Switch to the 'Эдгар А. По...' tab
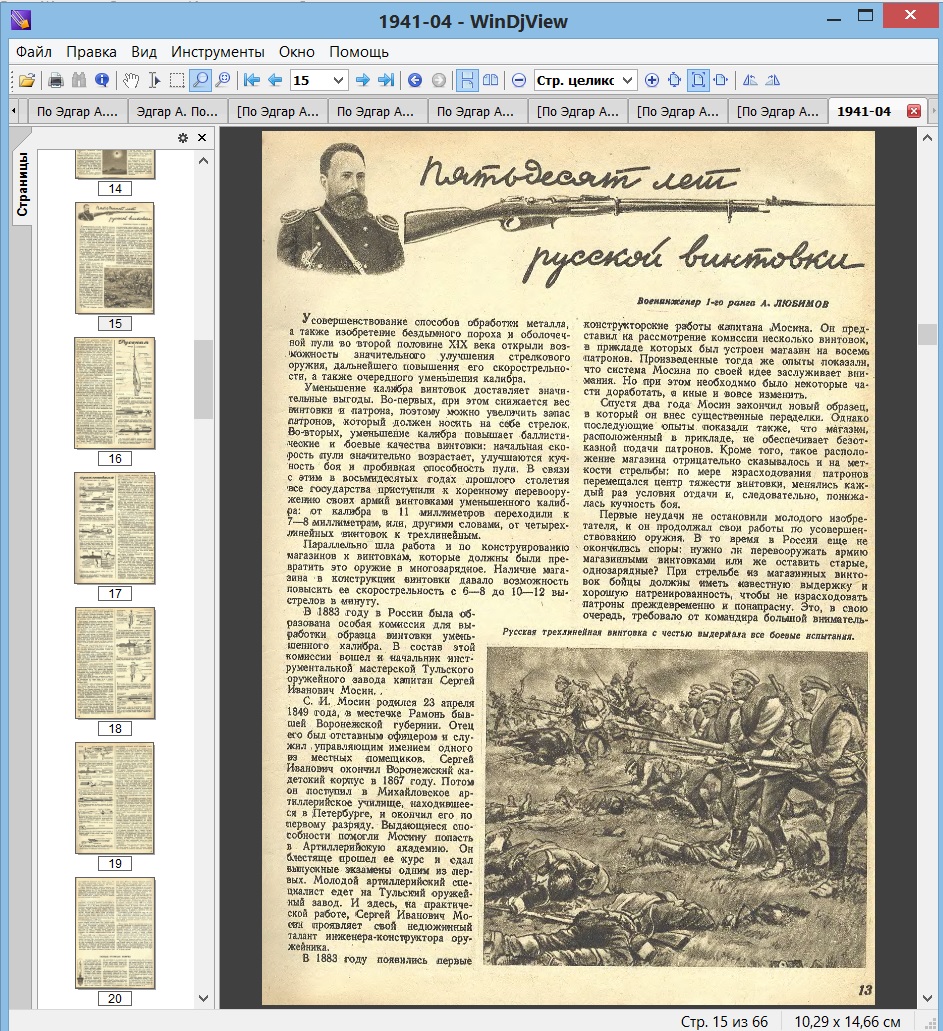The image size is (943, 1031). pyautogui.click(x=178, y=112)
